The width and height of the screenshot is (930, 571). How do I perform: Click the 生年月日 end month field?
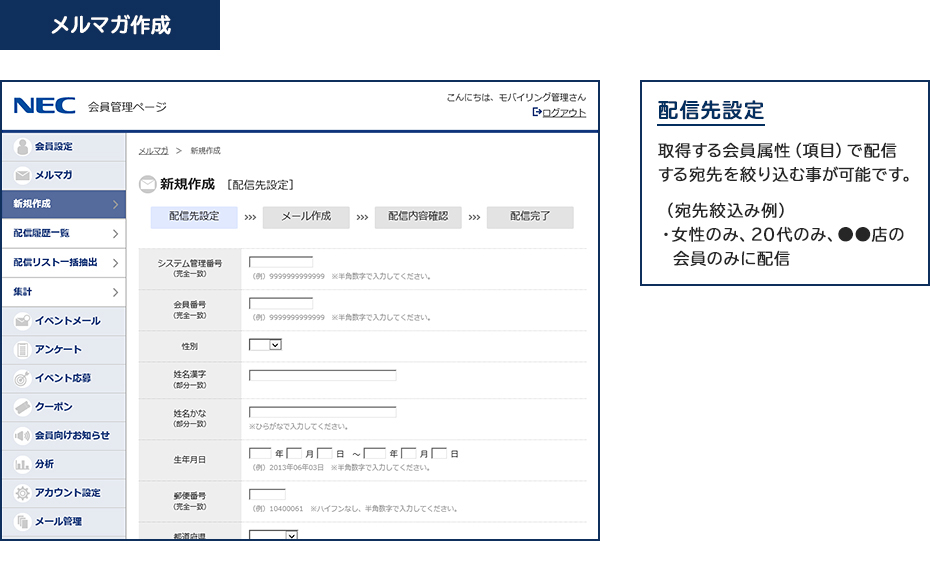click(x=409, y=454)
